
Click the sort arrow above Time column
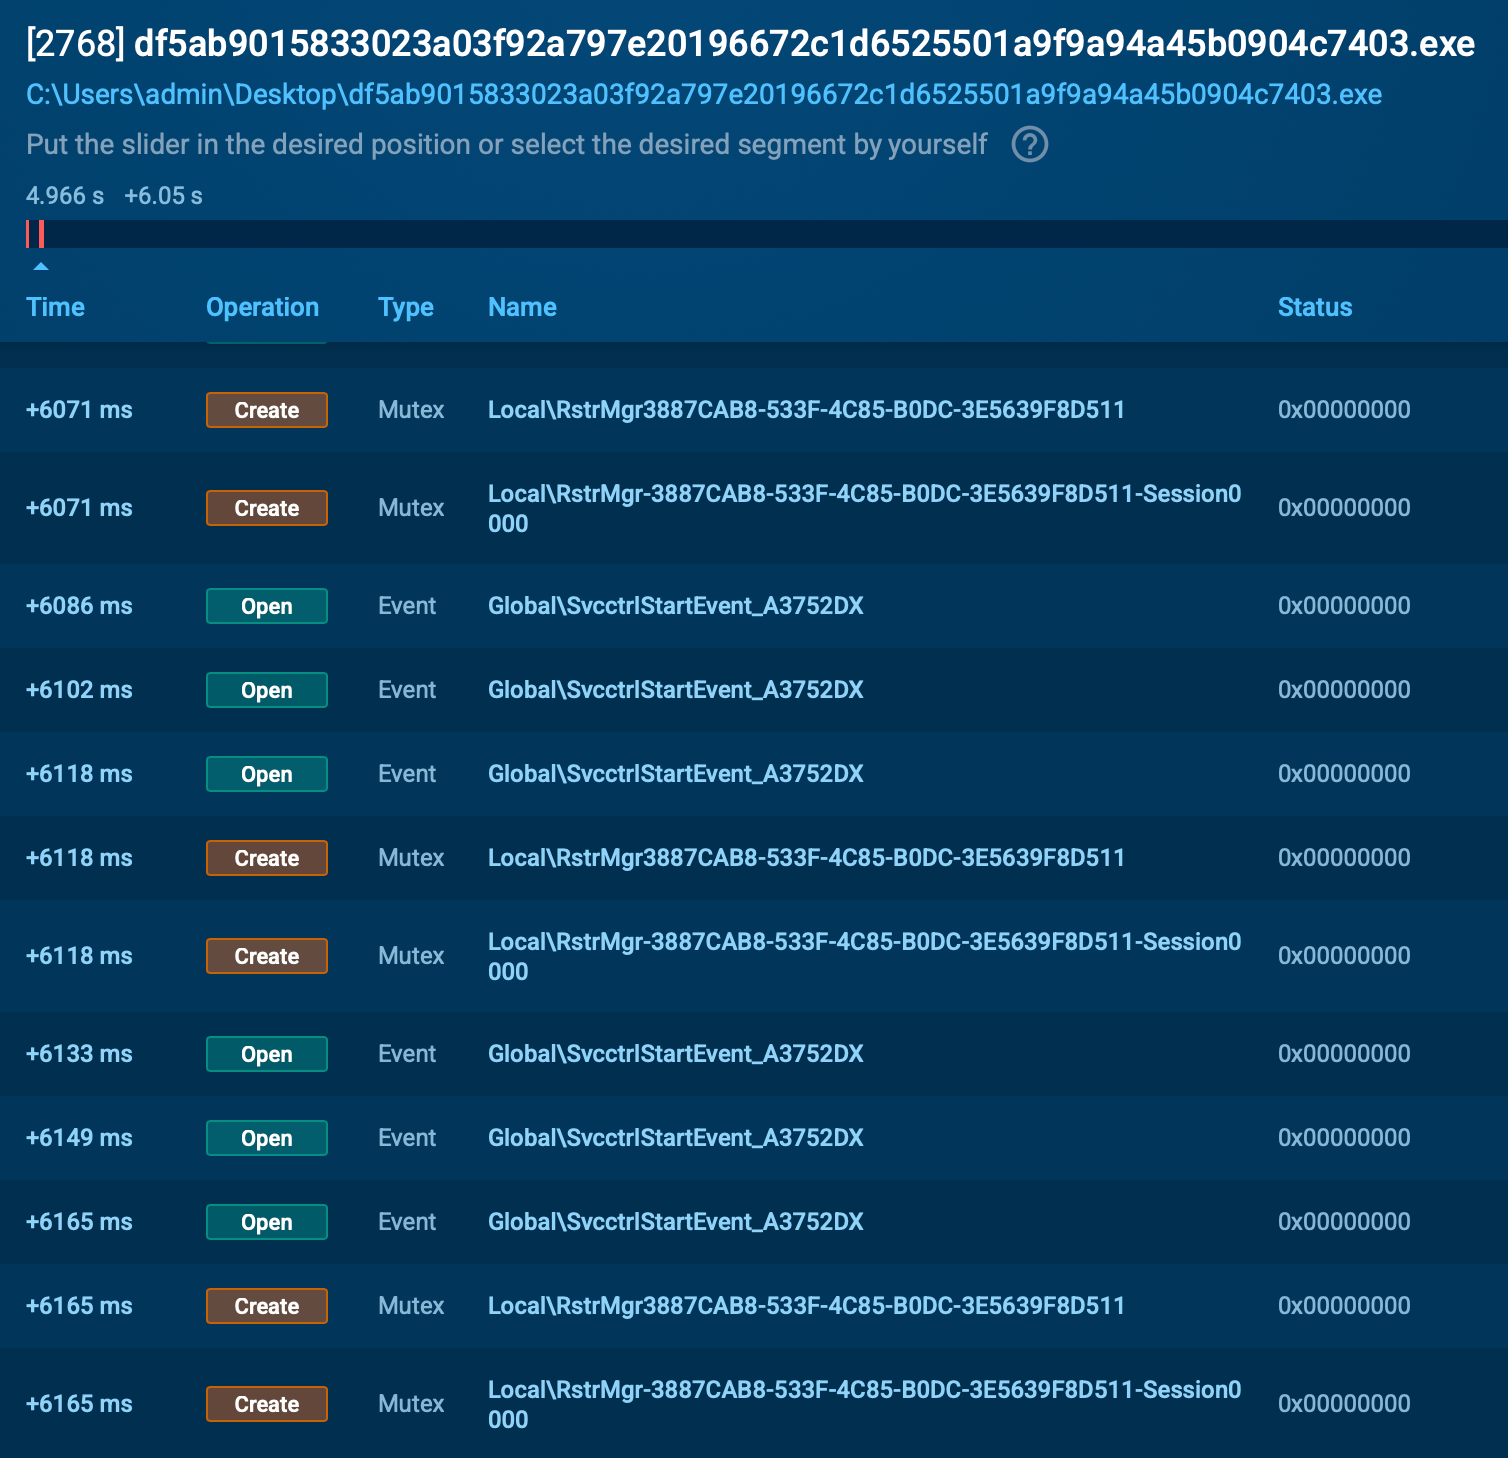coord(41,267)
